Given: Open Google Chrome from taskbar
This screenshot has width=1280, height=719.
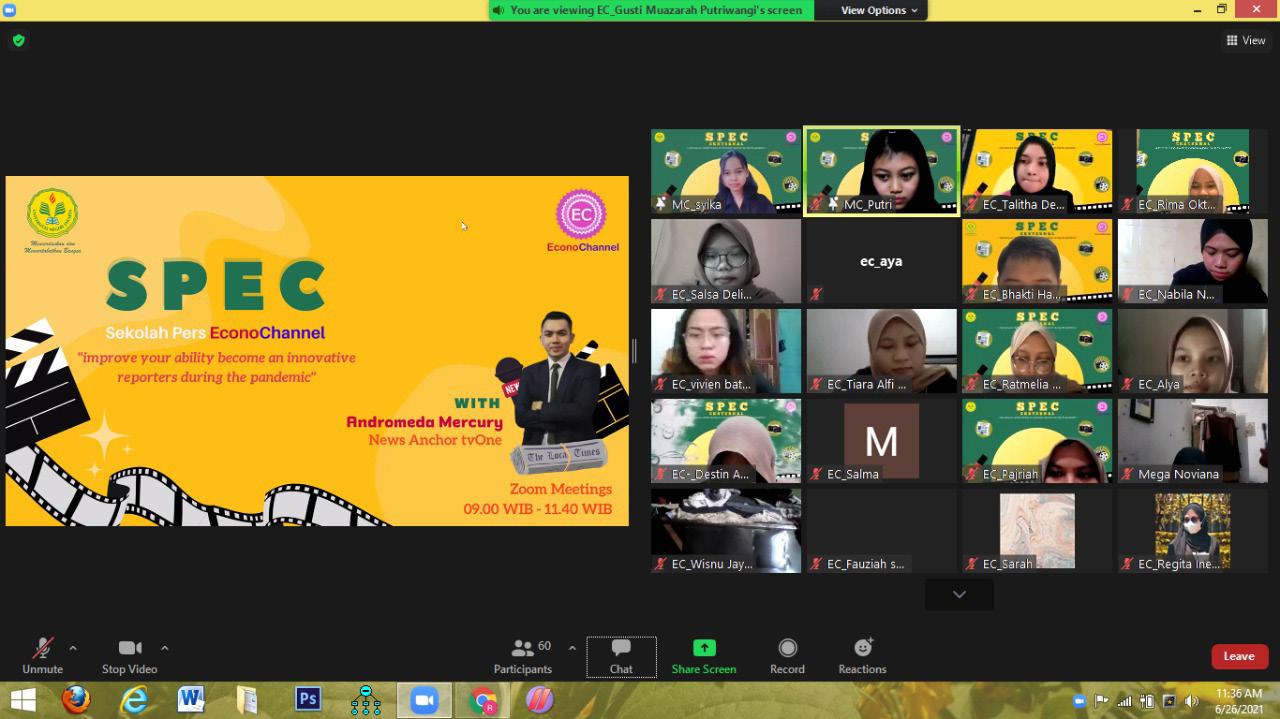Looking at the screenshot, I should (x=483, y=700).
